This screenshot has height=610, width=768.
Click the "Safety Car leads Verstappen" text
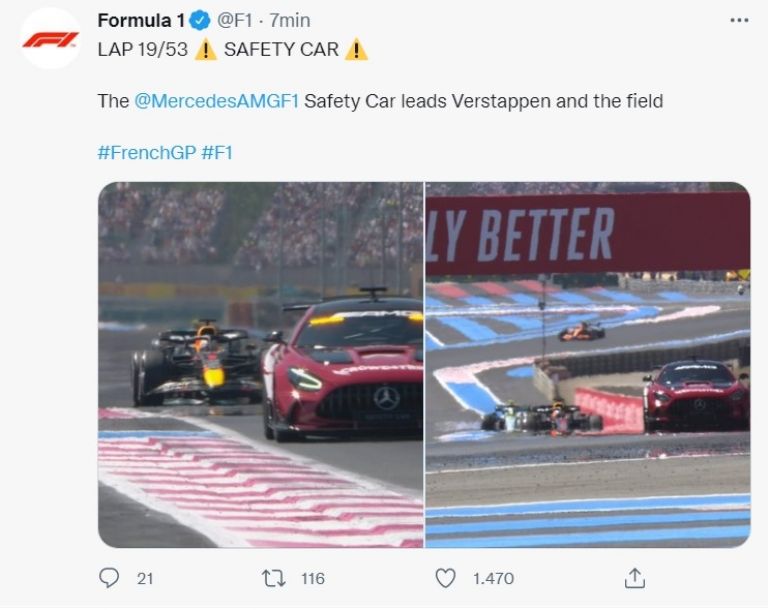pos(410,101)
